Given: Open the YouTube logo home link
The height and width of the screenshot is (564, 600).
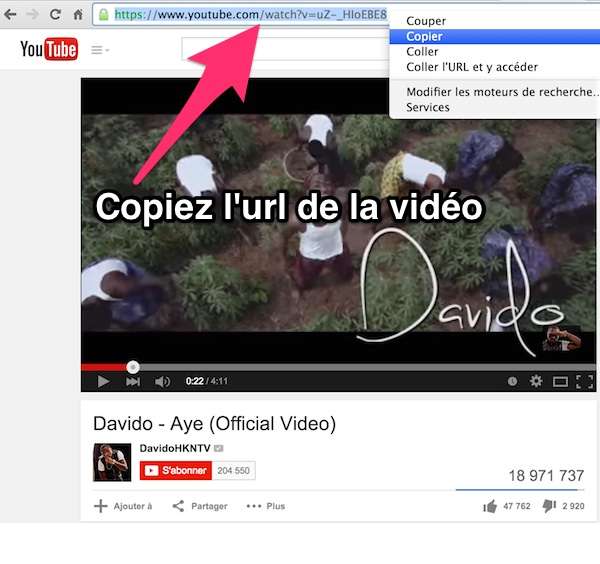Looking at the screenshot, I should click(x=49, y=49).
